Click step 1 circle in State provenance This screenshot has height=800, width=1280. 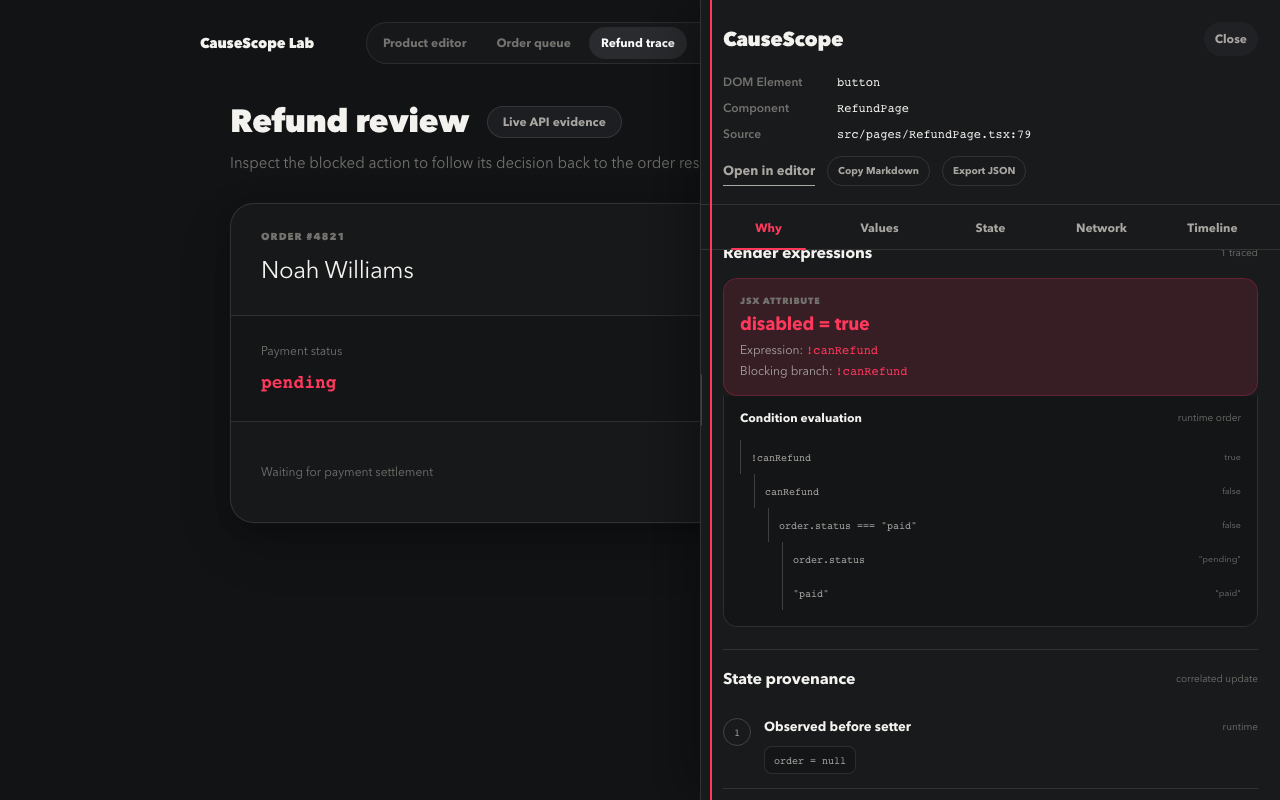click(737, 733)
